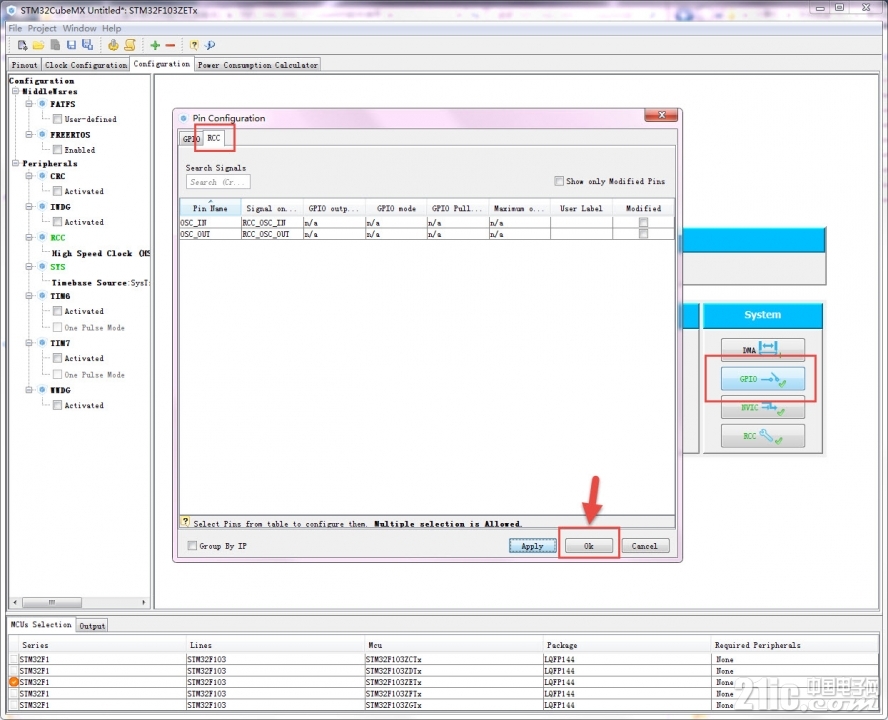Click the Open Project folder icon
The height and width of the screenshot is (720, 888).
(39, 45)
